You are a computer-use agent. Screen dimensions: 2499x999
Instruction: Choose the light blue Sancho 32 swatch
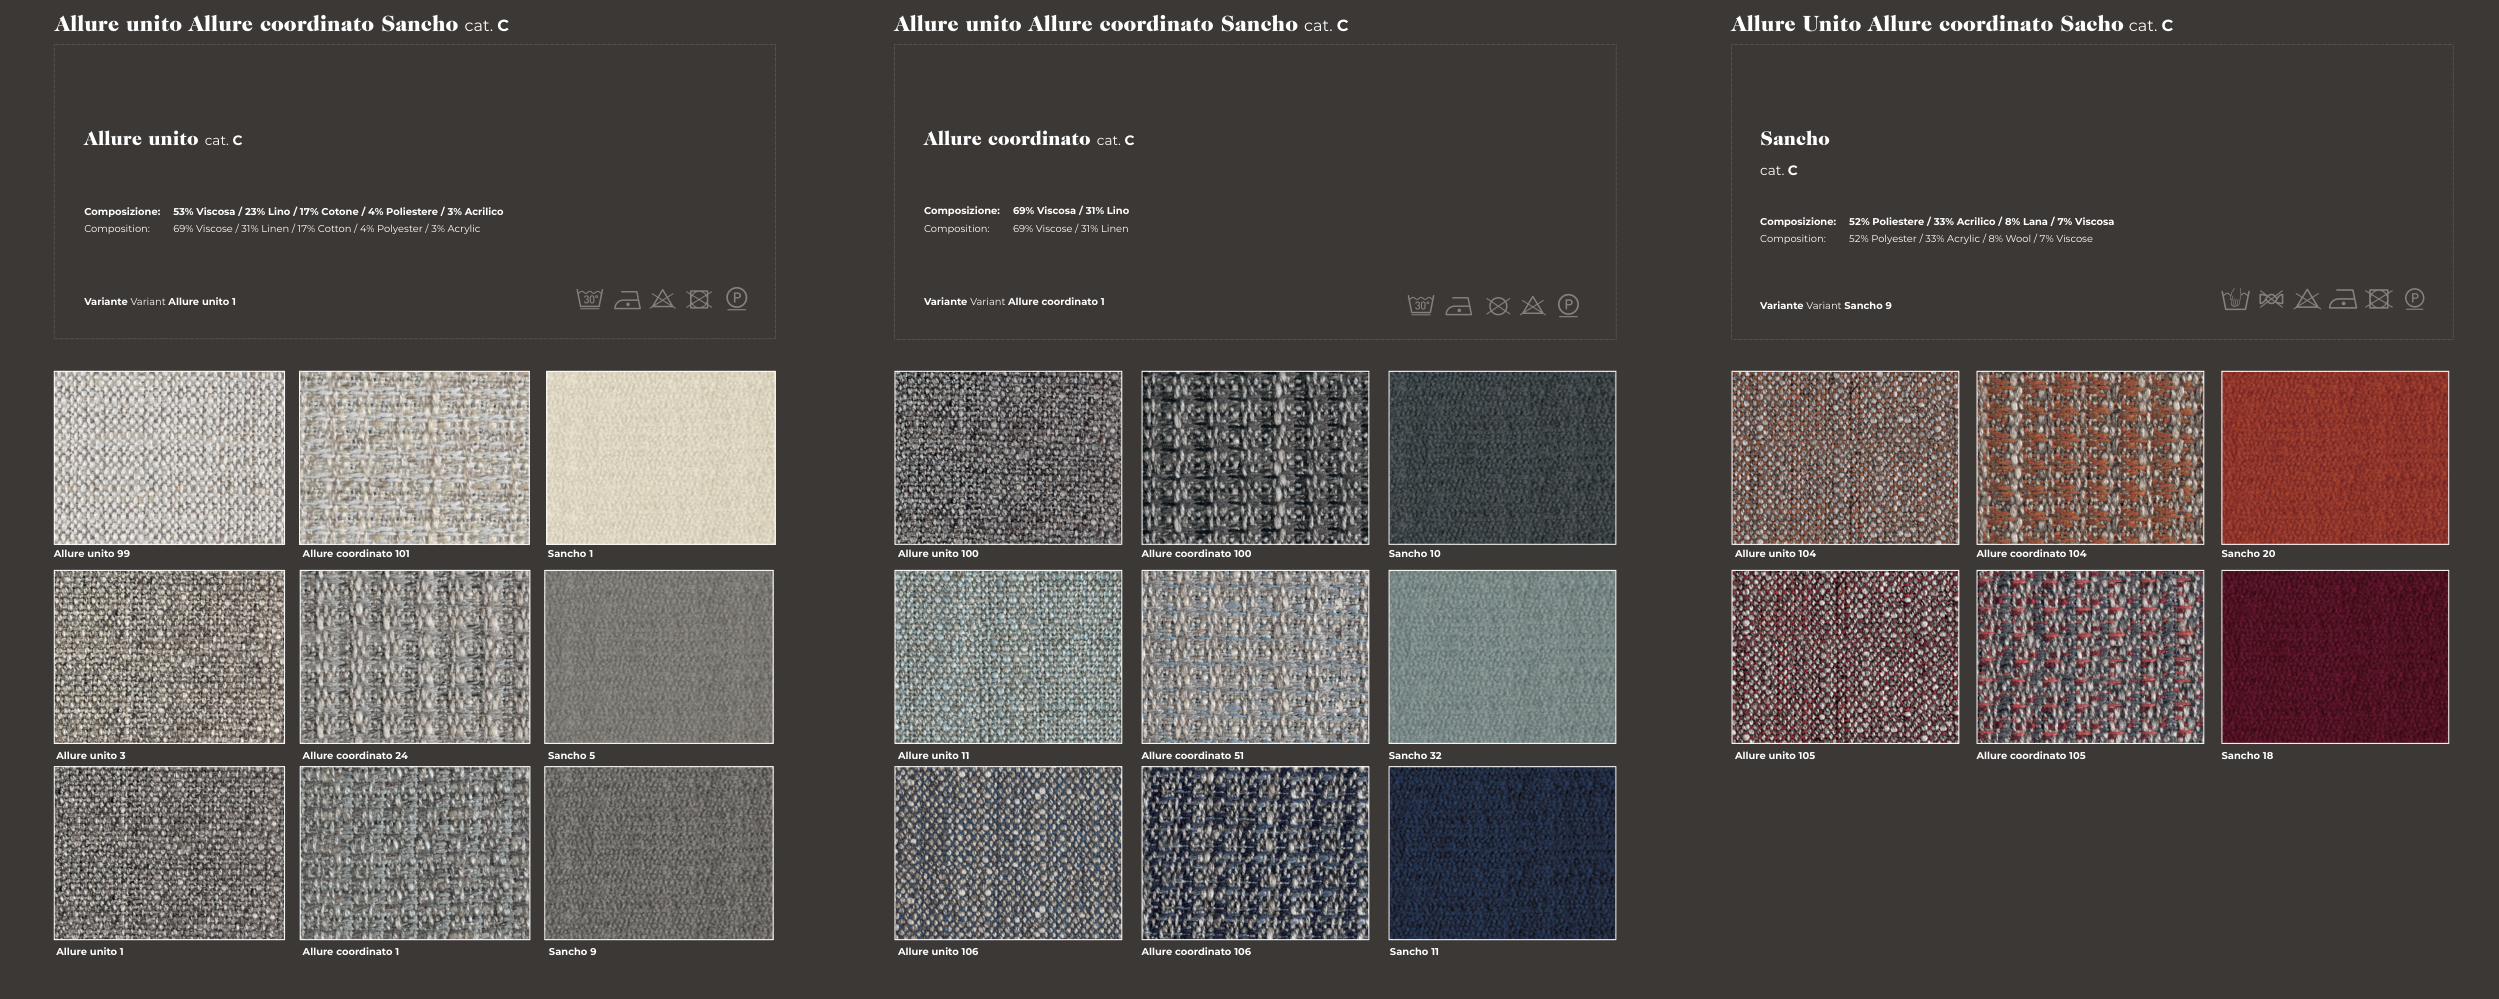coord(1501,657)
